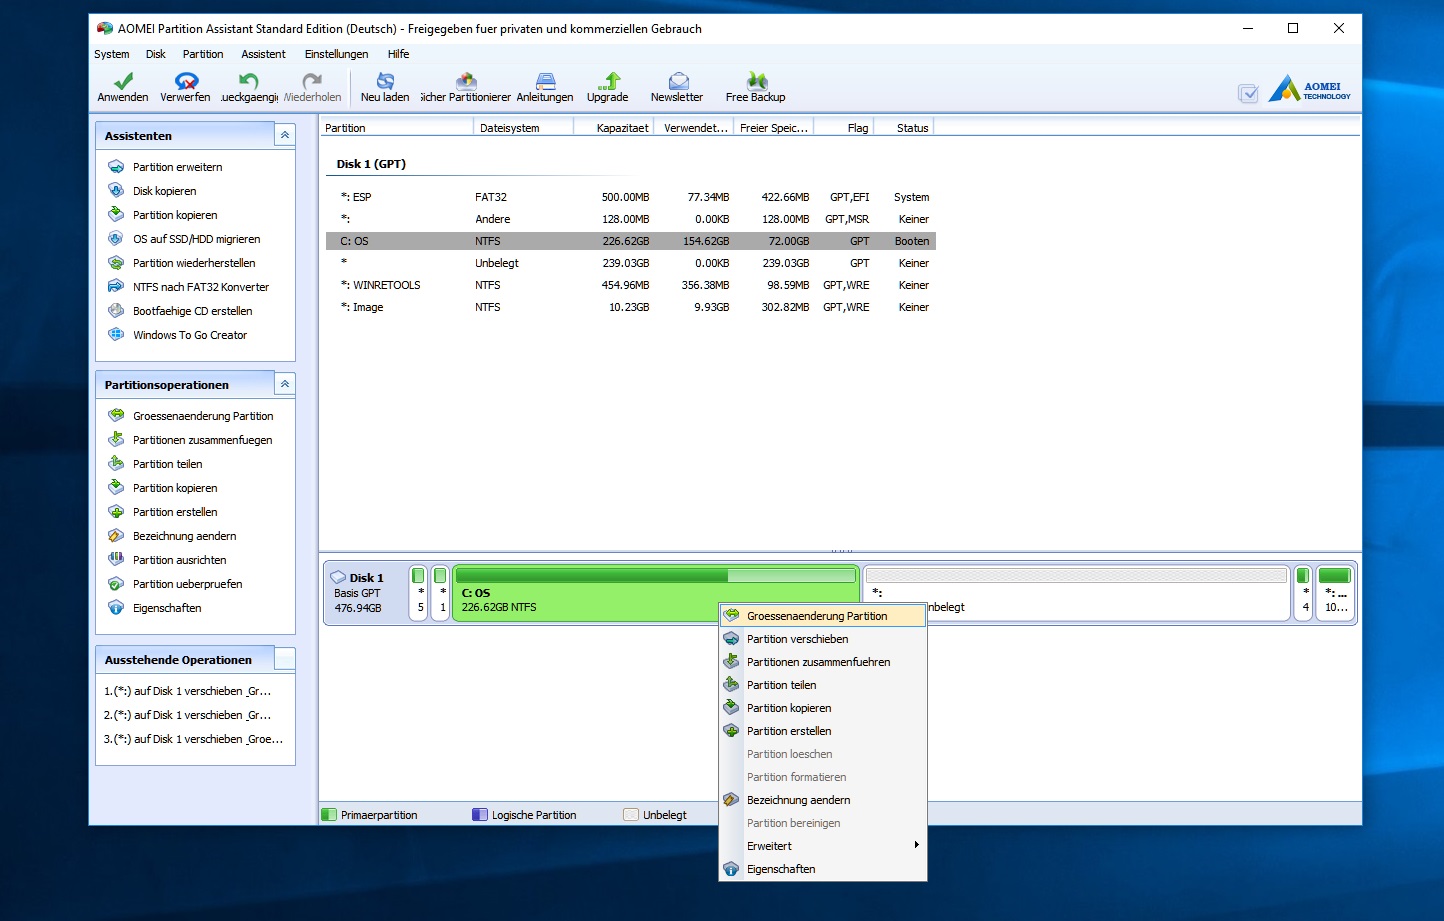The image size is (1444, 921).
Task: Open Sicher Partitionieren toolbar icon
Action: coord(465,87)
